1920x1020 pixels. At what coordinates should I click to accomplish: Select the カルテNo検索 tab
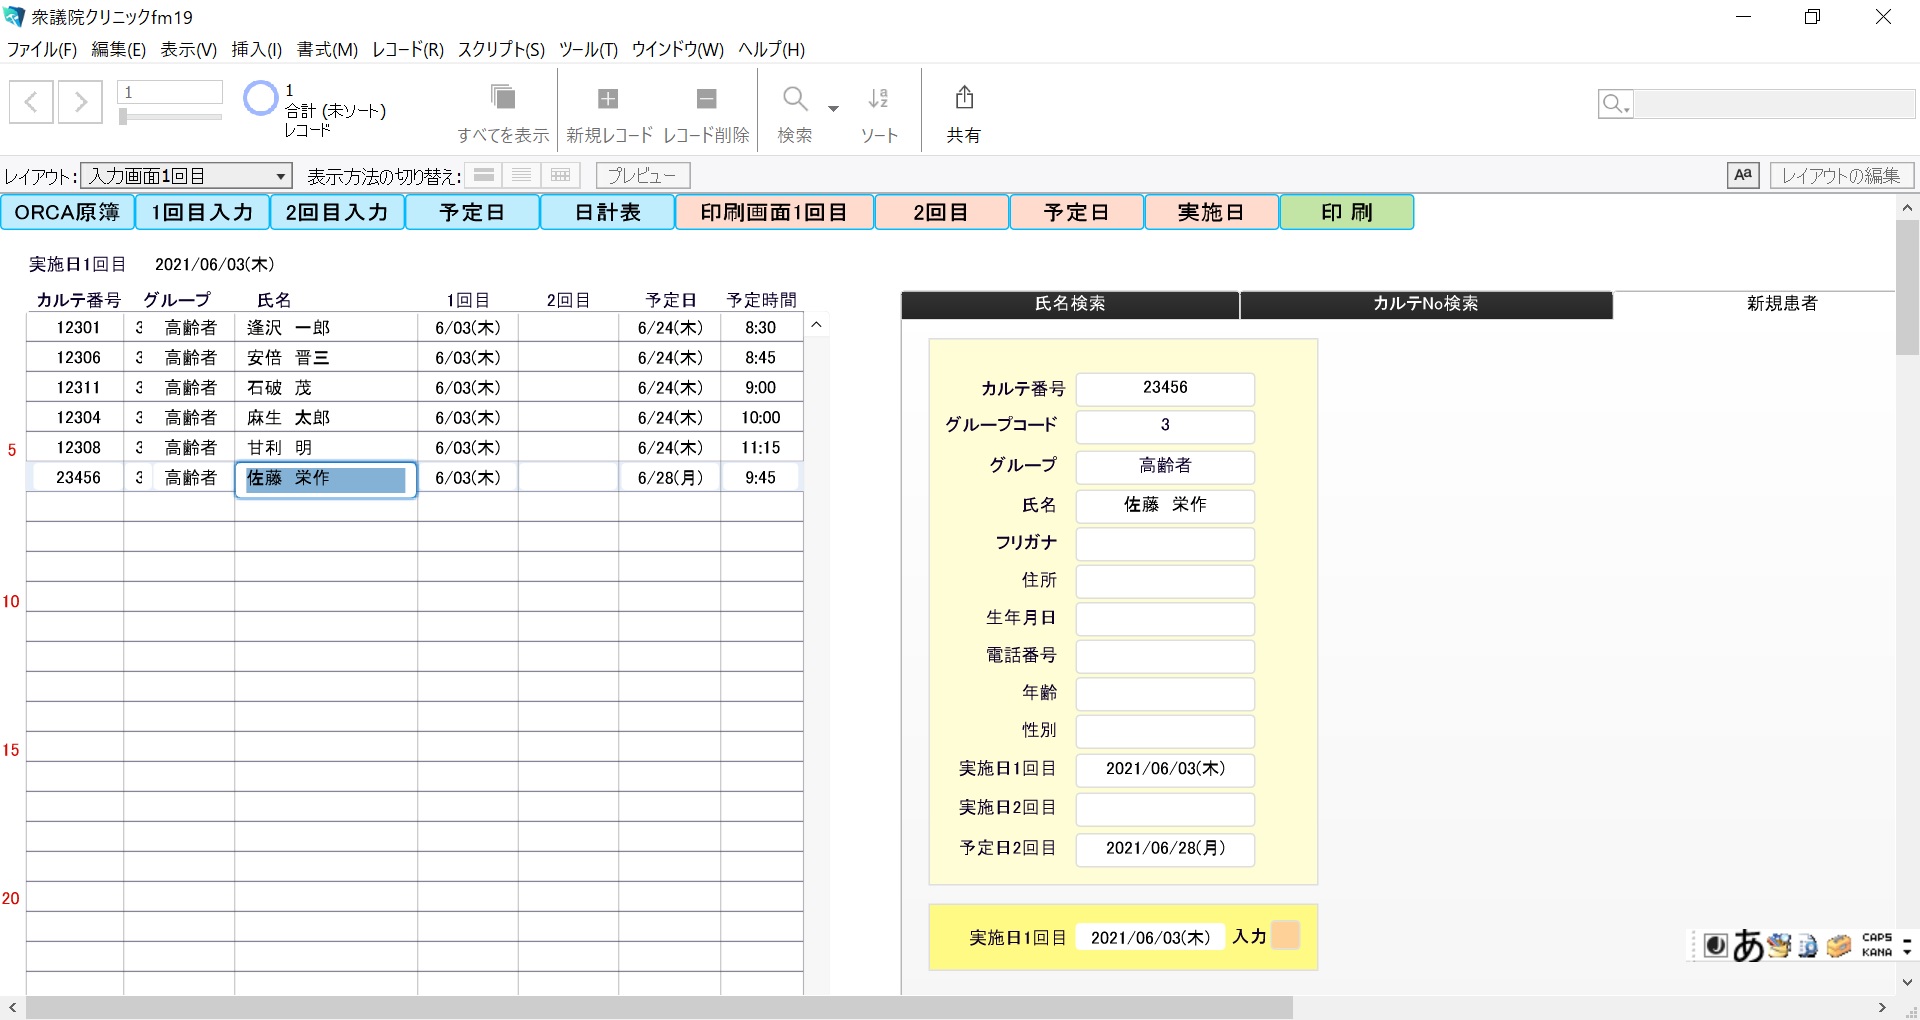click(1426, 304)
